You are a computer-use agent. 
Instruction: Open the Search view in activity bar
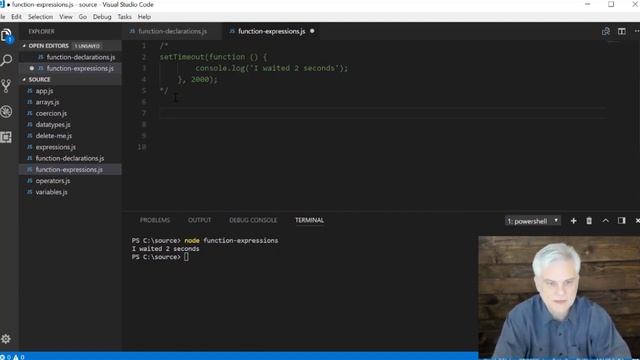pos(7,61)
